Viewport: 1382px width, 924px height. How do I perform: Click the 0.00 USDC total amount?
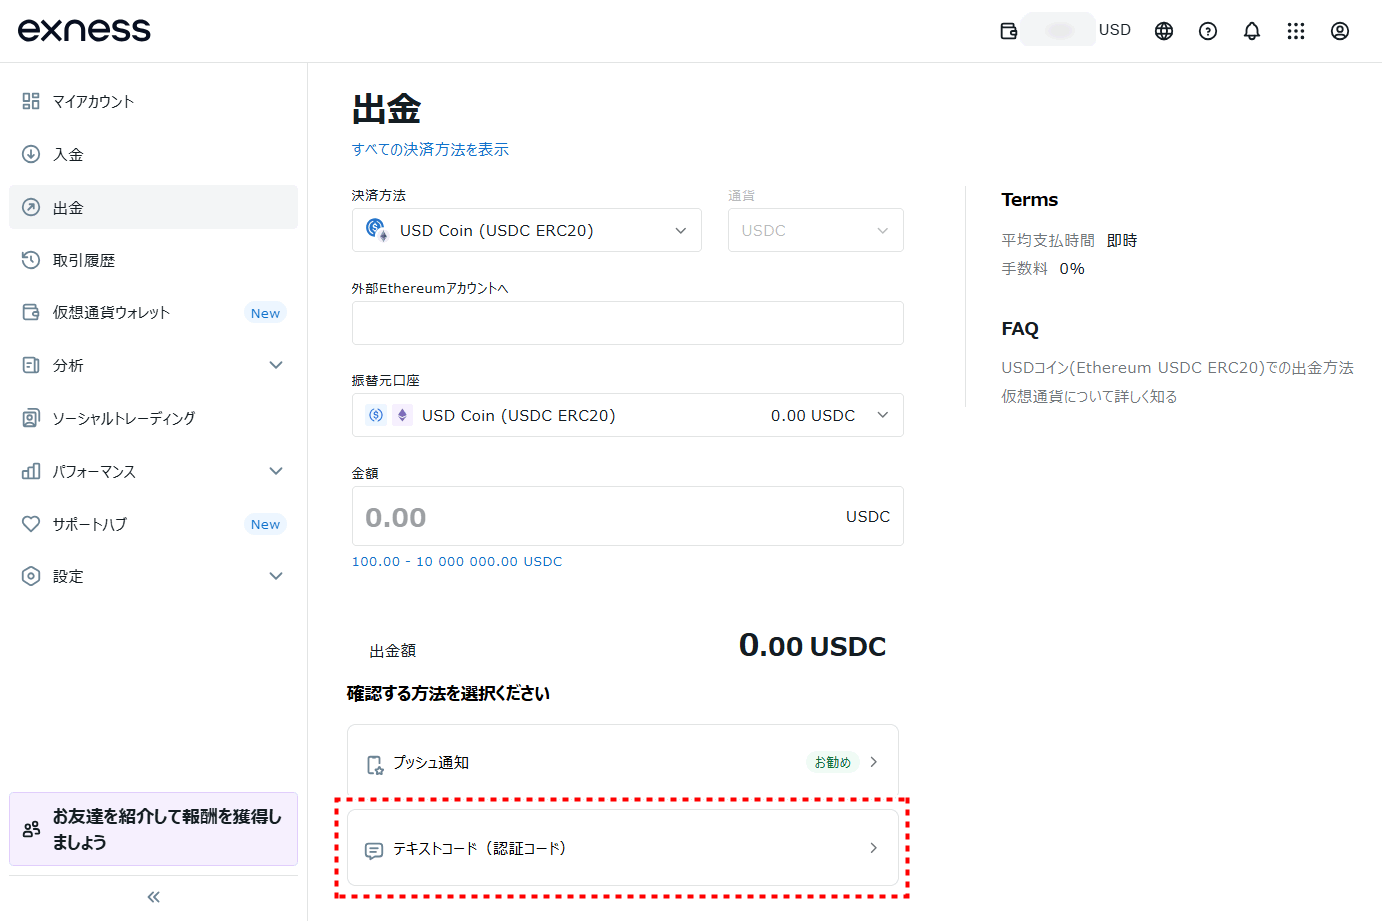coord(812,646)
